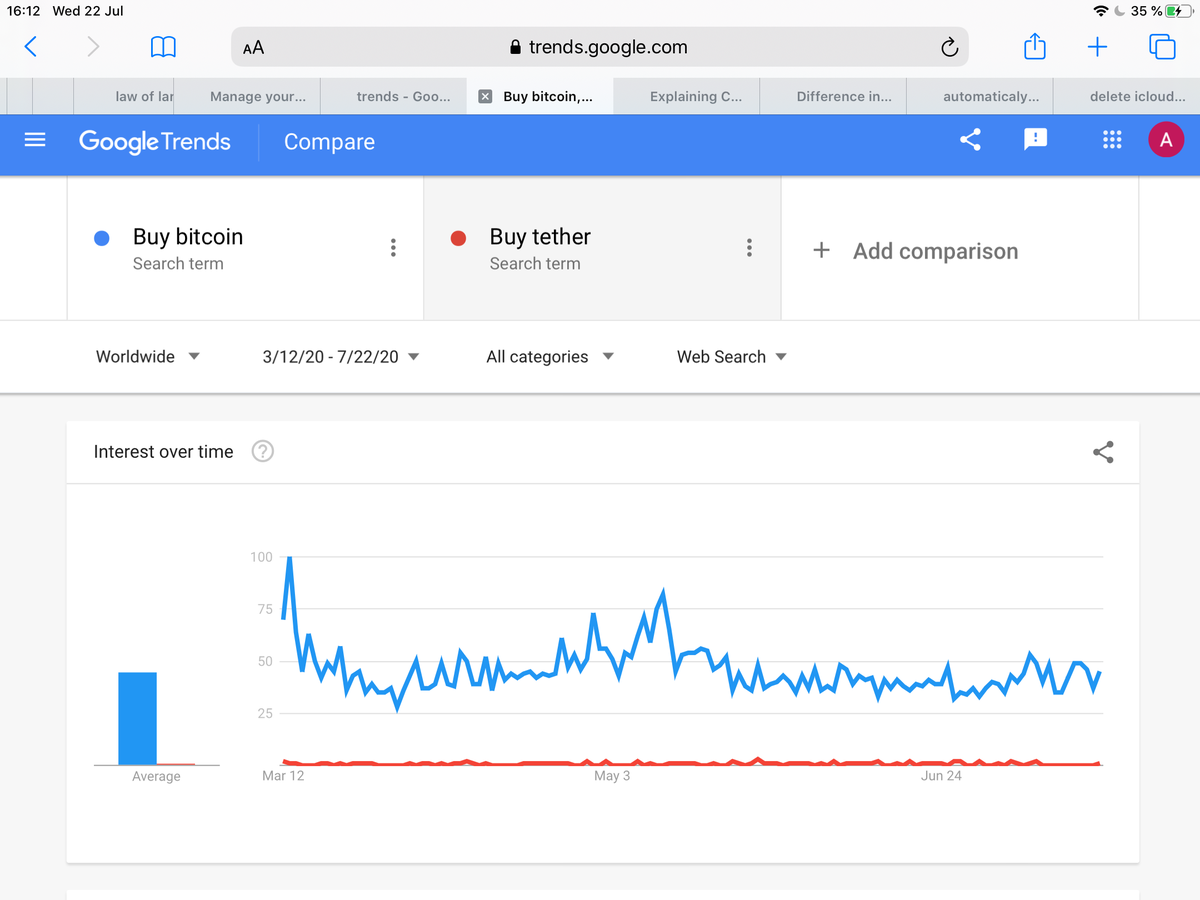Click the AA text size control in the address bar
The image size is (1200, 900).
[x=252, y=46]
